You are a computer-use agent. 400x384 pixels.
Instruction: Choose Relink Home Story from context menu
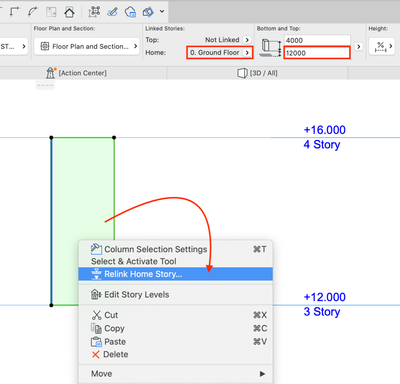tap(176, 274)
